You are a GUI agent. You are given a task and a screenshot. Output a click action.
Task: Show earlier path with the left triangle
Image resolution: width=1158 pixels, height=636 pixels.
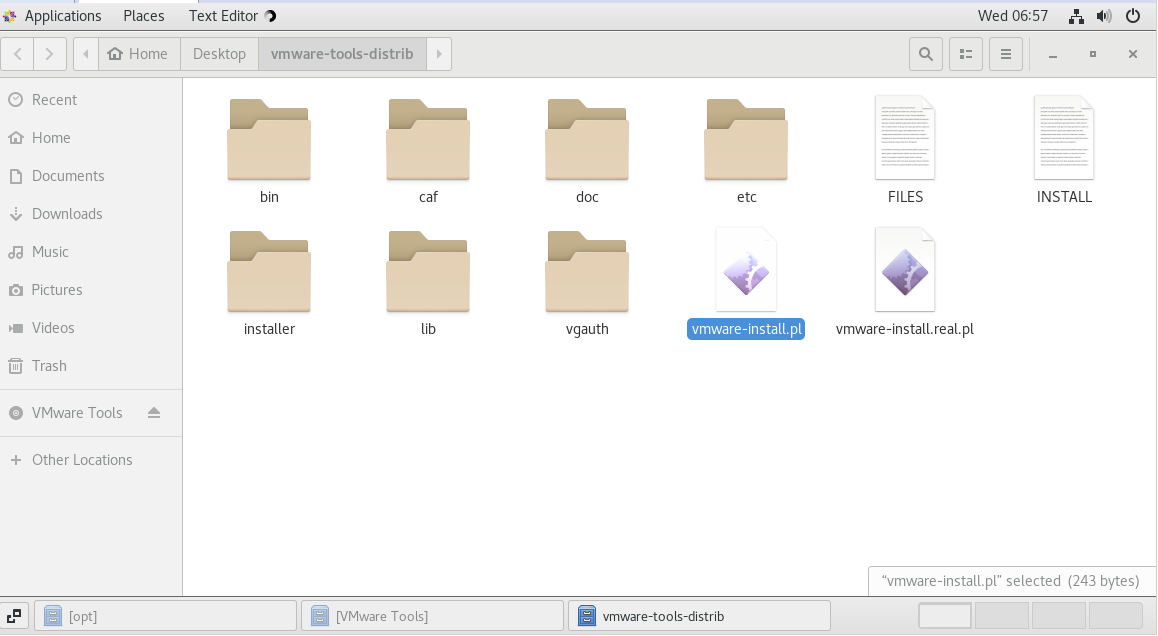[x=86, y=54]
